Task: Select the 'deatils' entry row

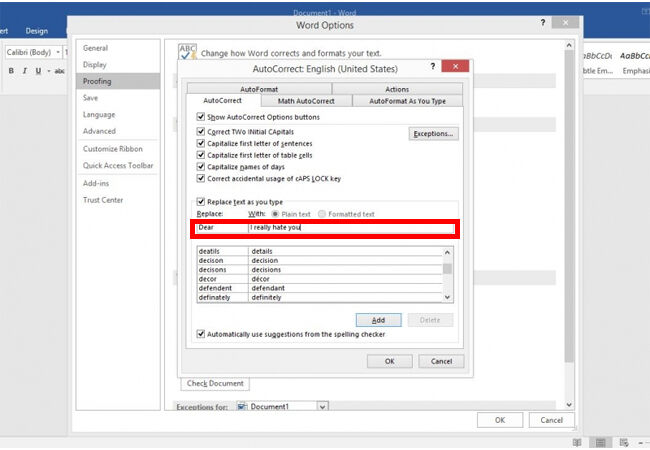Action: click(x=320, y=251)
